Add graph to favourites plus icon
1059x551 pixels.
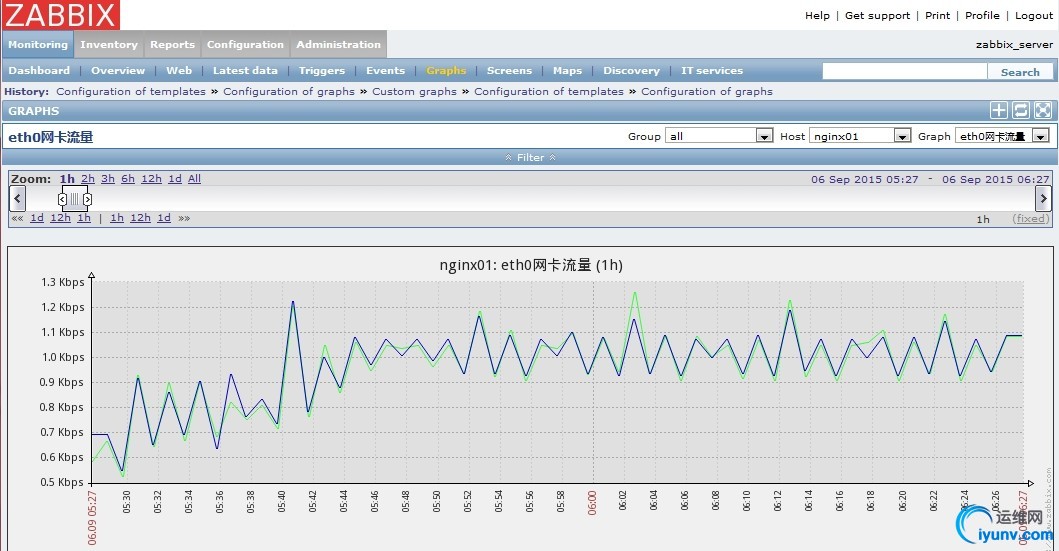coord(999,111)
